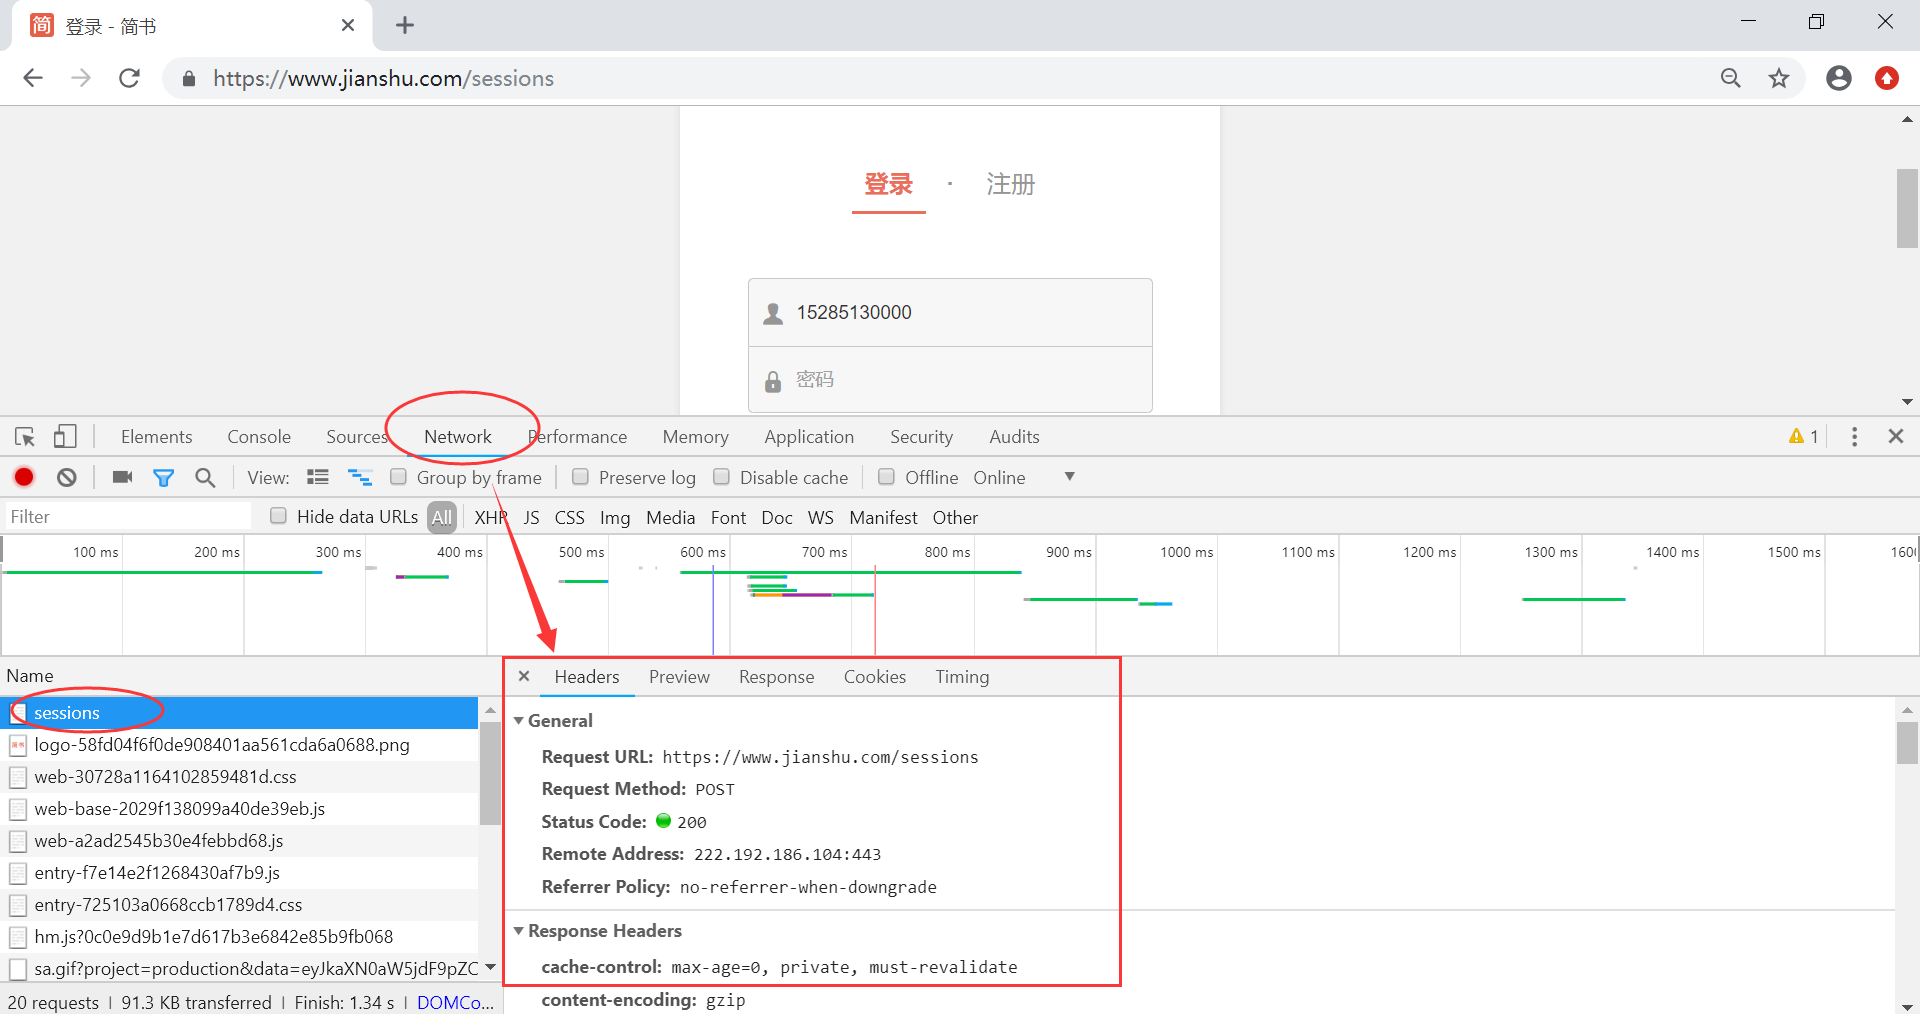Switch to 注册 registration link
Image resolution: width=1920 pixels, height=1014 pixels.
(x=1011, y=184)
